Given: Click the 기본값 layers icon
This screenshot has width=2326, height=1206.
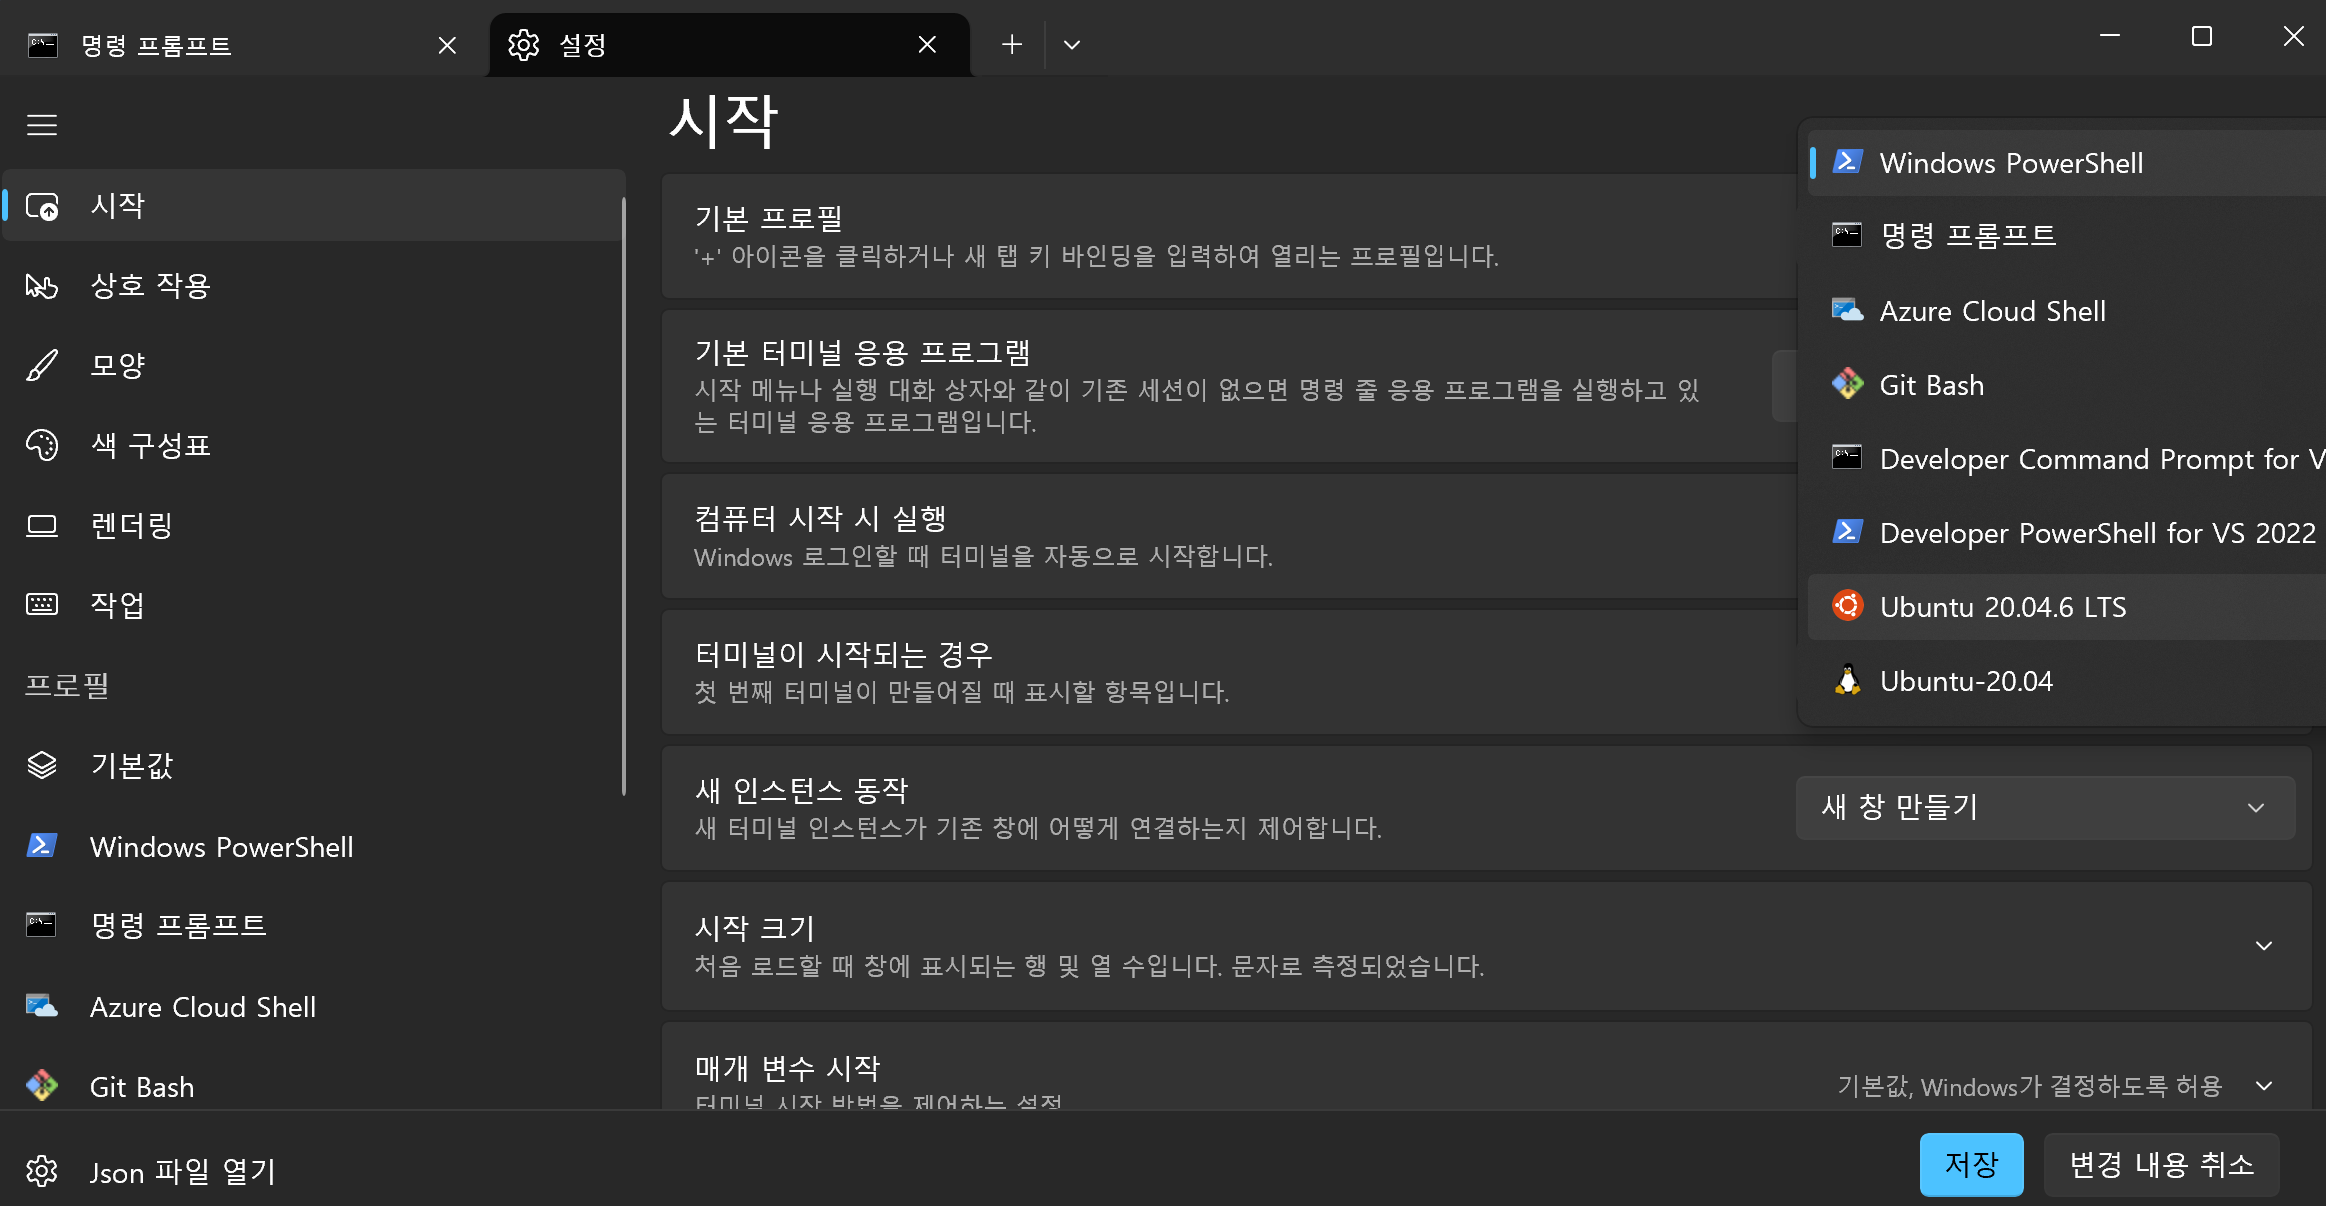Looking at the screenshot, I should [42, 765].
